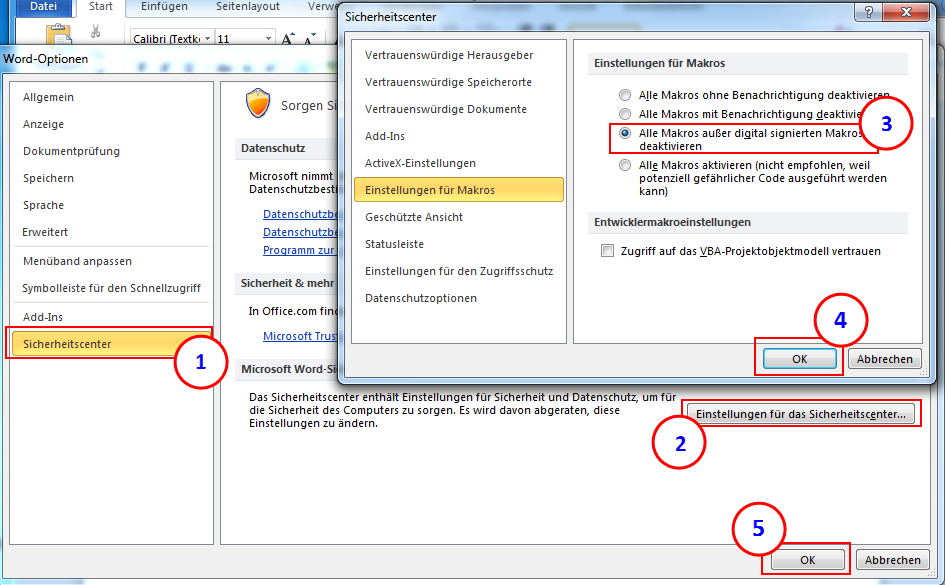Click Abbrechen in Word-Optionen
945x585 pixels.
(892, 560)
